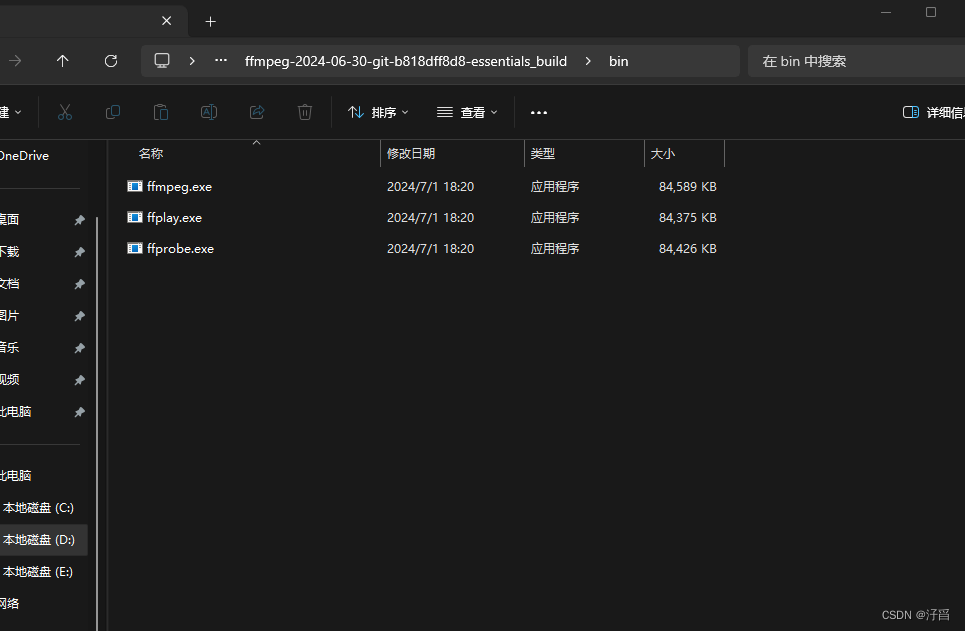
Task: Go forward with the navigation arrow
Action: pyautogui.click(x=15, y=61)
